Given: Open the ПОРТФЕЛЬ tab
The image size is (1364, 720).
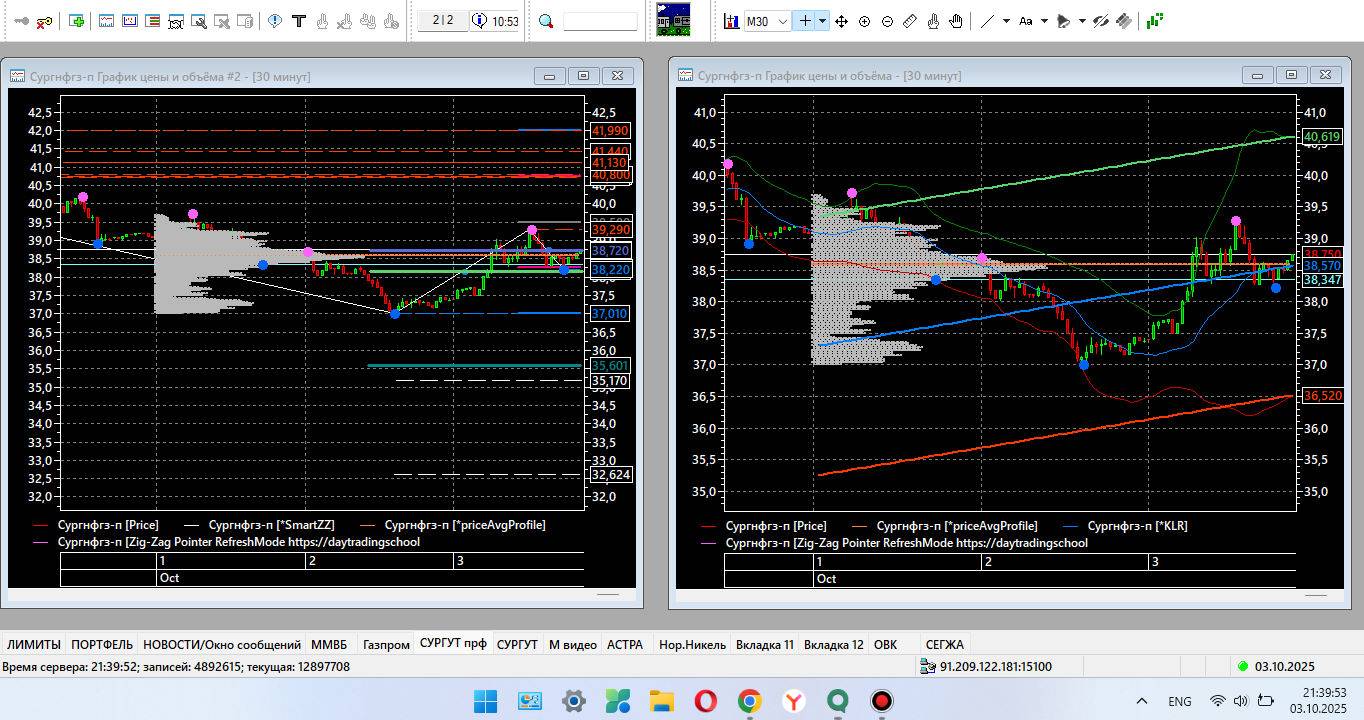Looking at the screenshot, I should coord(102,645).
